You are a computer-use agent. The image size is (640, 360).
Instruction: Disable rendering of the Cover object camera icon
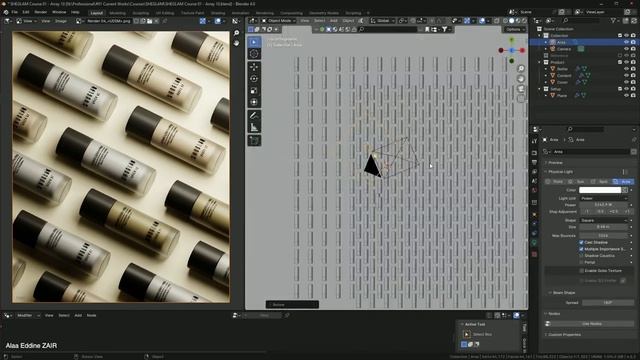(633, 82)
